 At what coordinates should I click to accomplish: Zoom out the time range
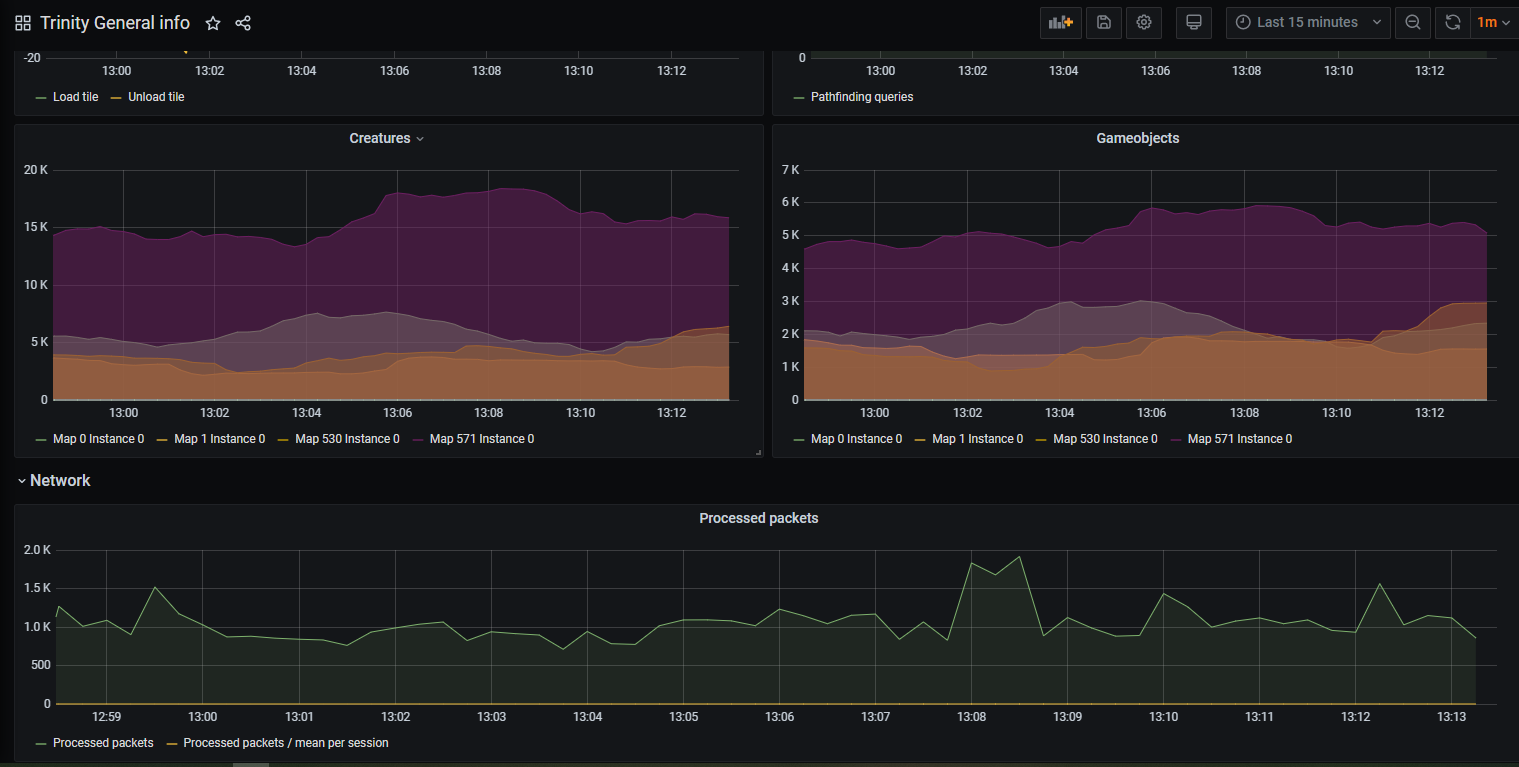tap(1413, 22)
